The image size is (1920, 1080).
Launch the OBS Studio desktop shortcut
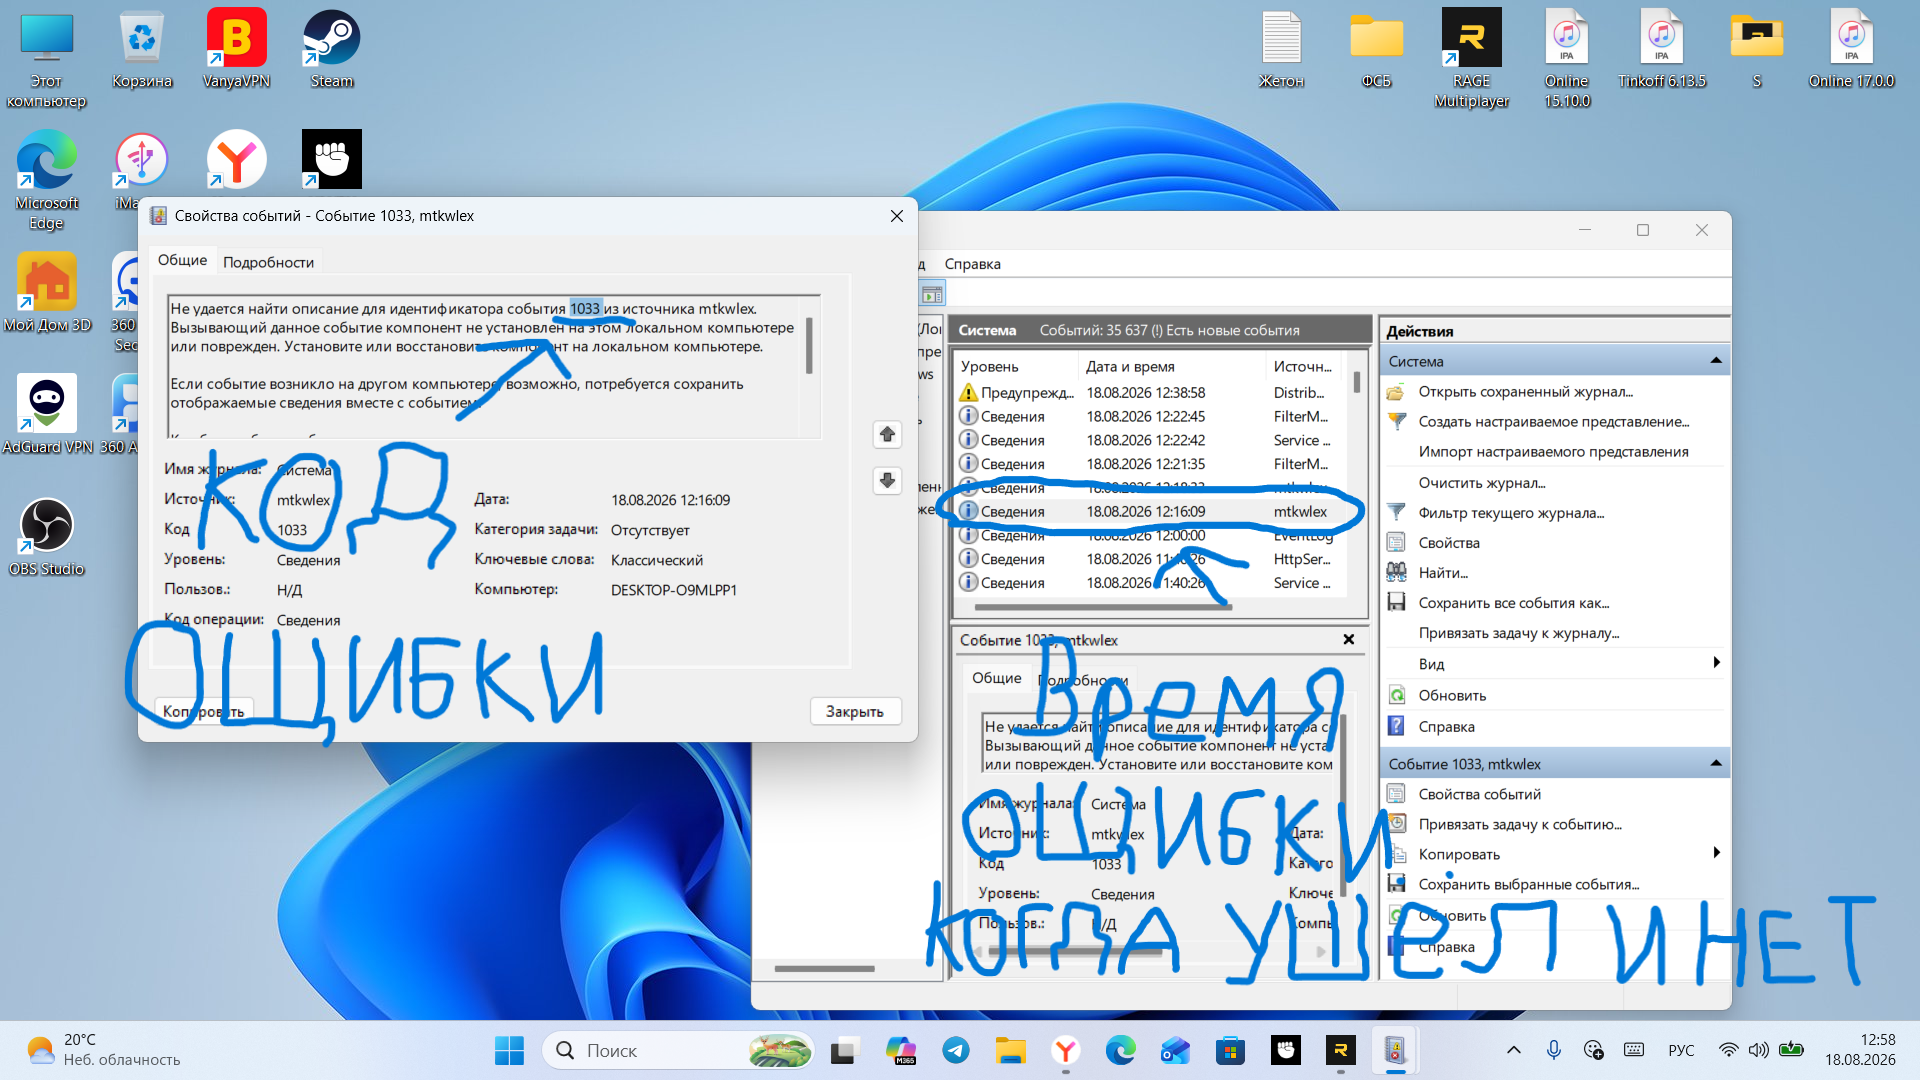[x=46, y=537]
